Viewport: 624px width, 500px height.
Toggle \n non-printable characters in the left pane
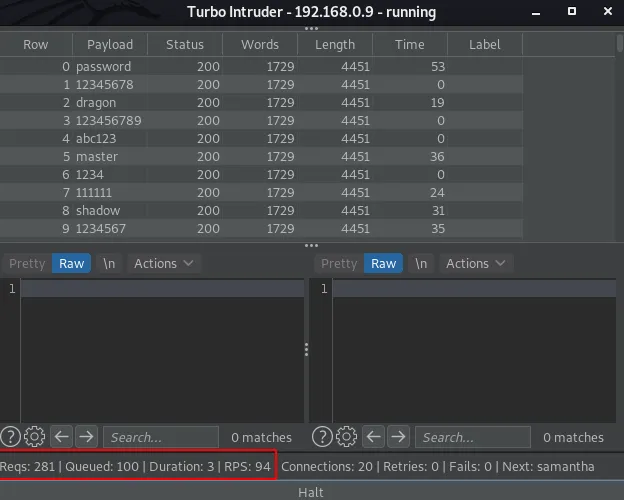(109, 264)
